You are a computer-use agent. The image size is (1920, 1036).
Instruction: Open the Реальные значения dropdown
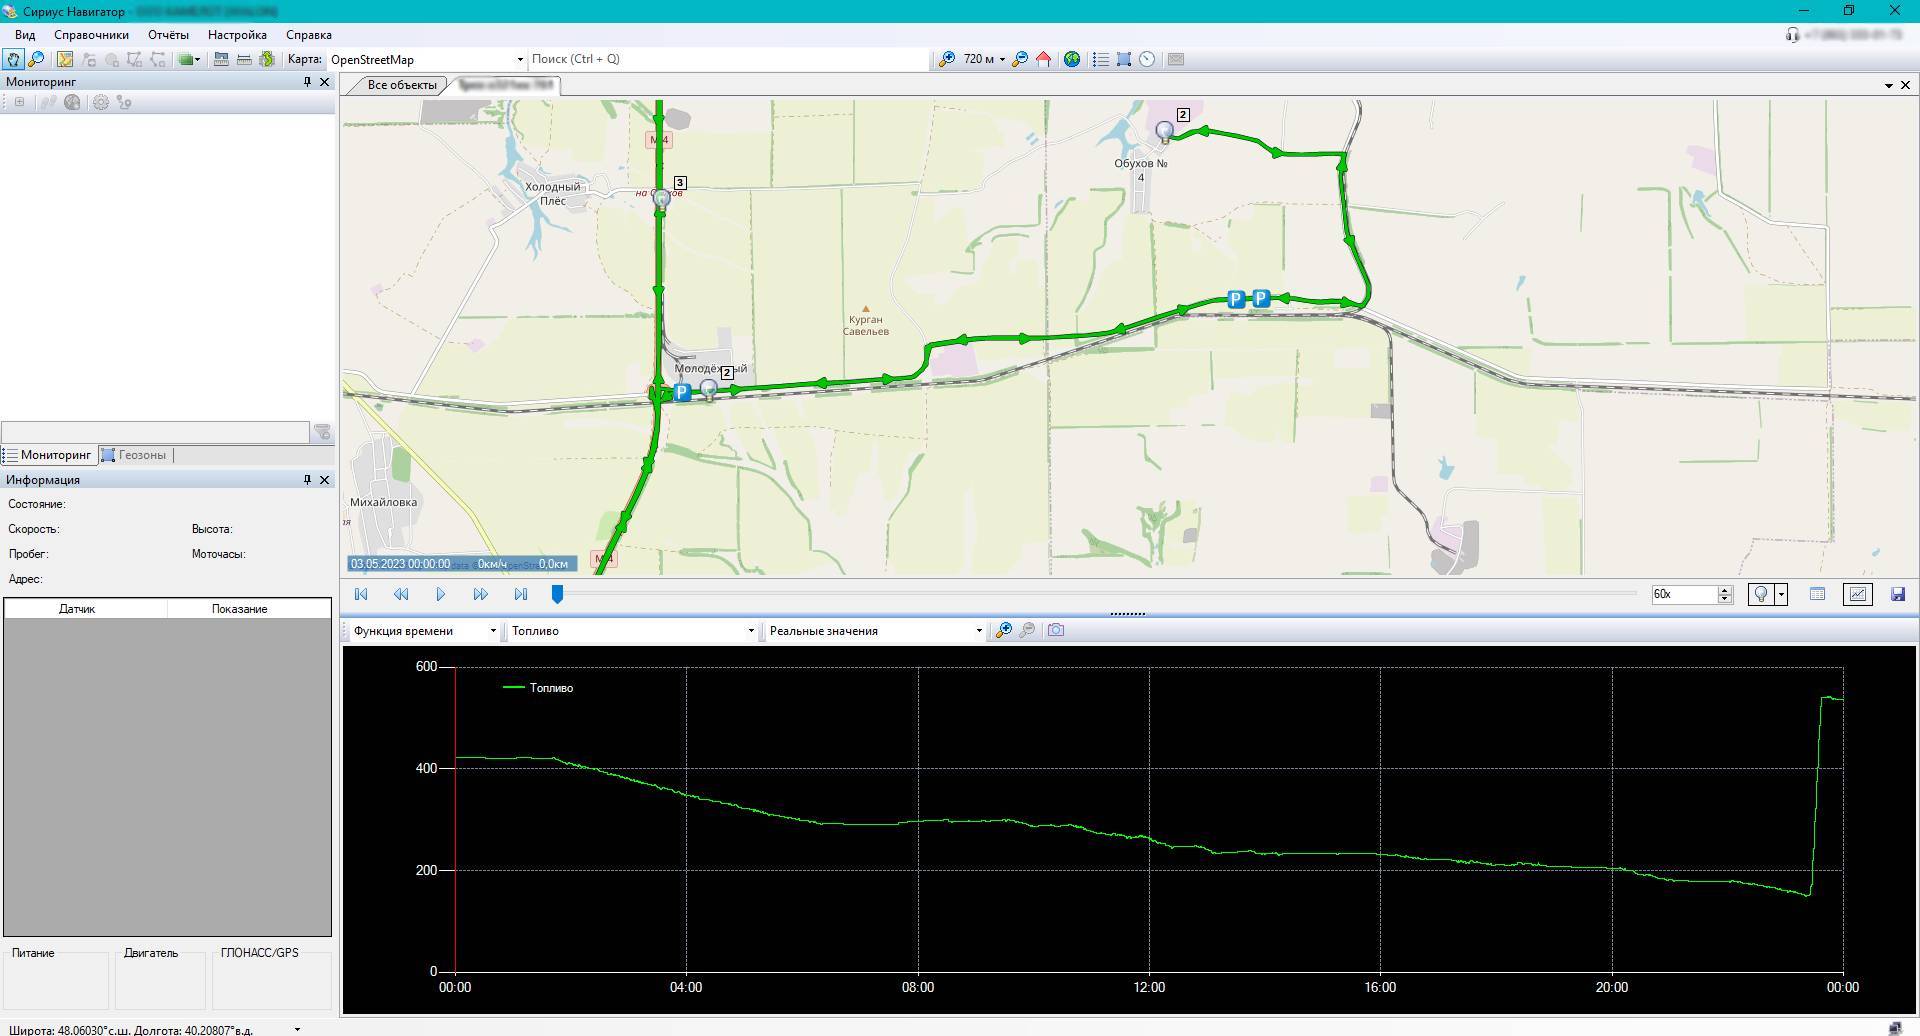pyautogui.click(x=978, y=631)
